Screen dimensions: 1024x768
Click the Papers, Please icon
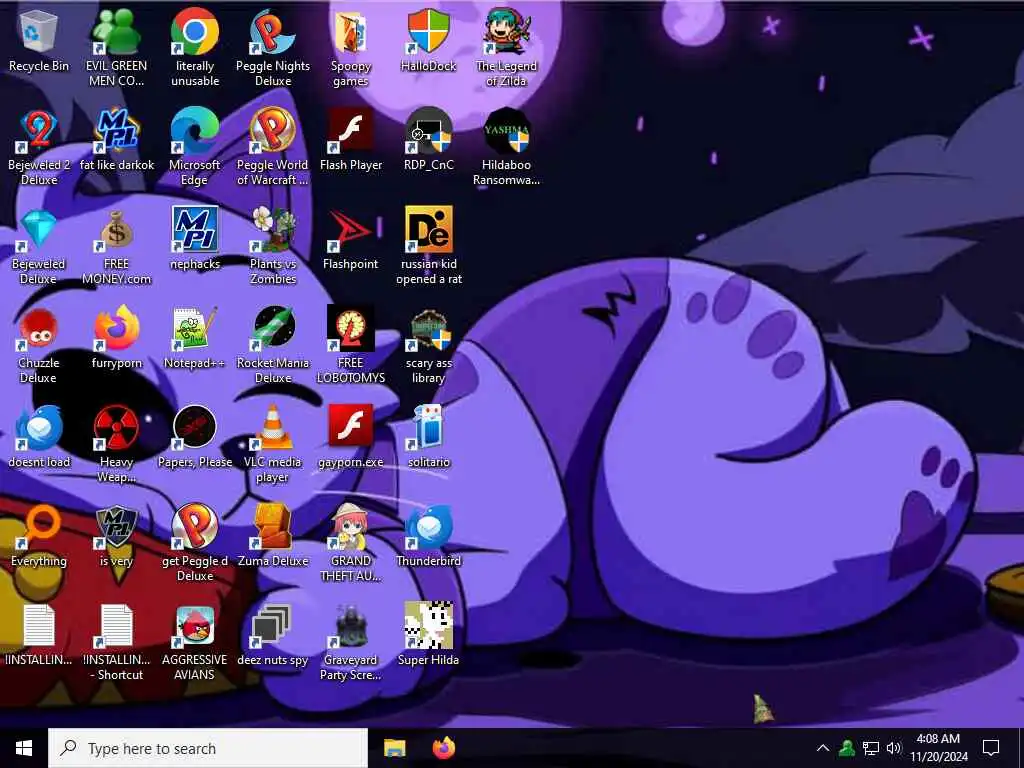point(195,428)
